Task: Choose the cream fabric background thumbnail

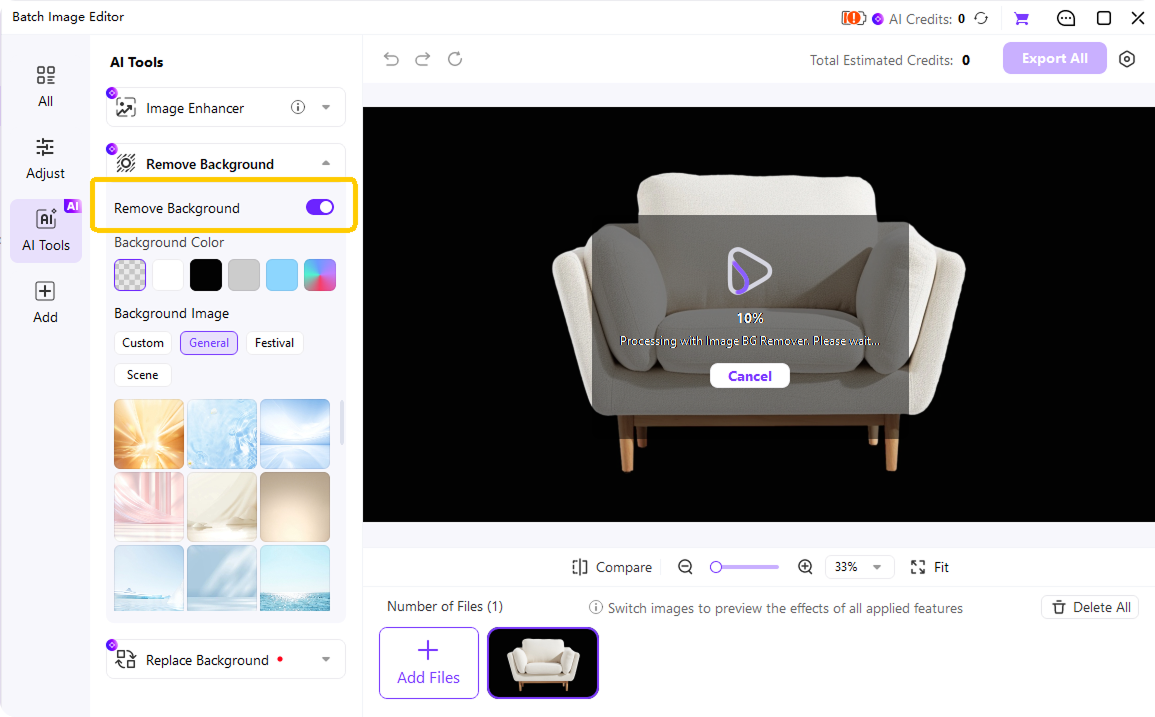Action: [222, 507]
